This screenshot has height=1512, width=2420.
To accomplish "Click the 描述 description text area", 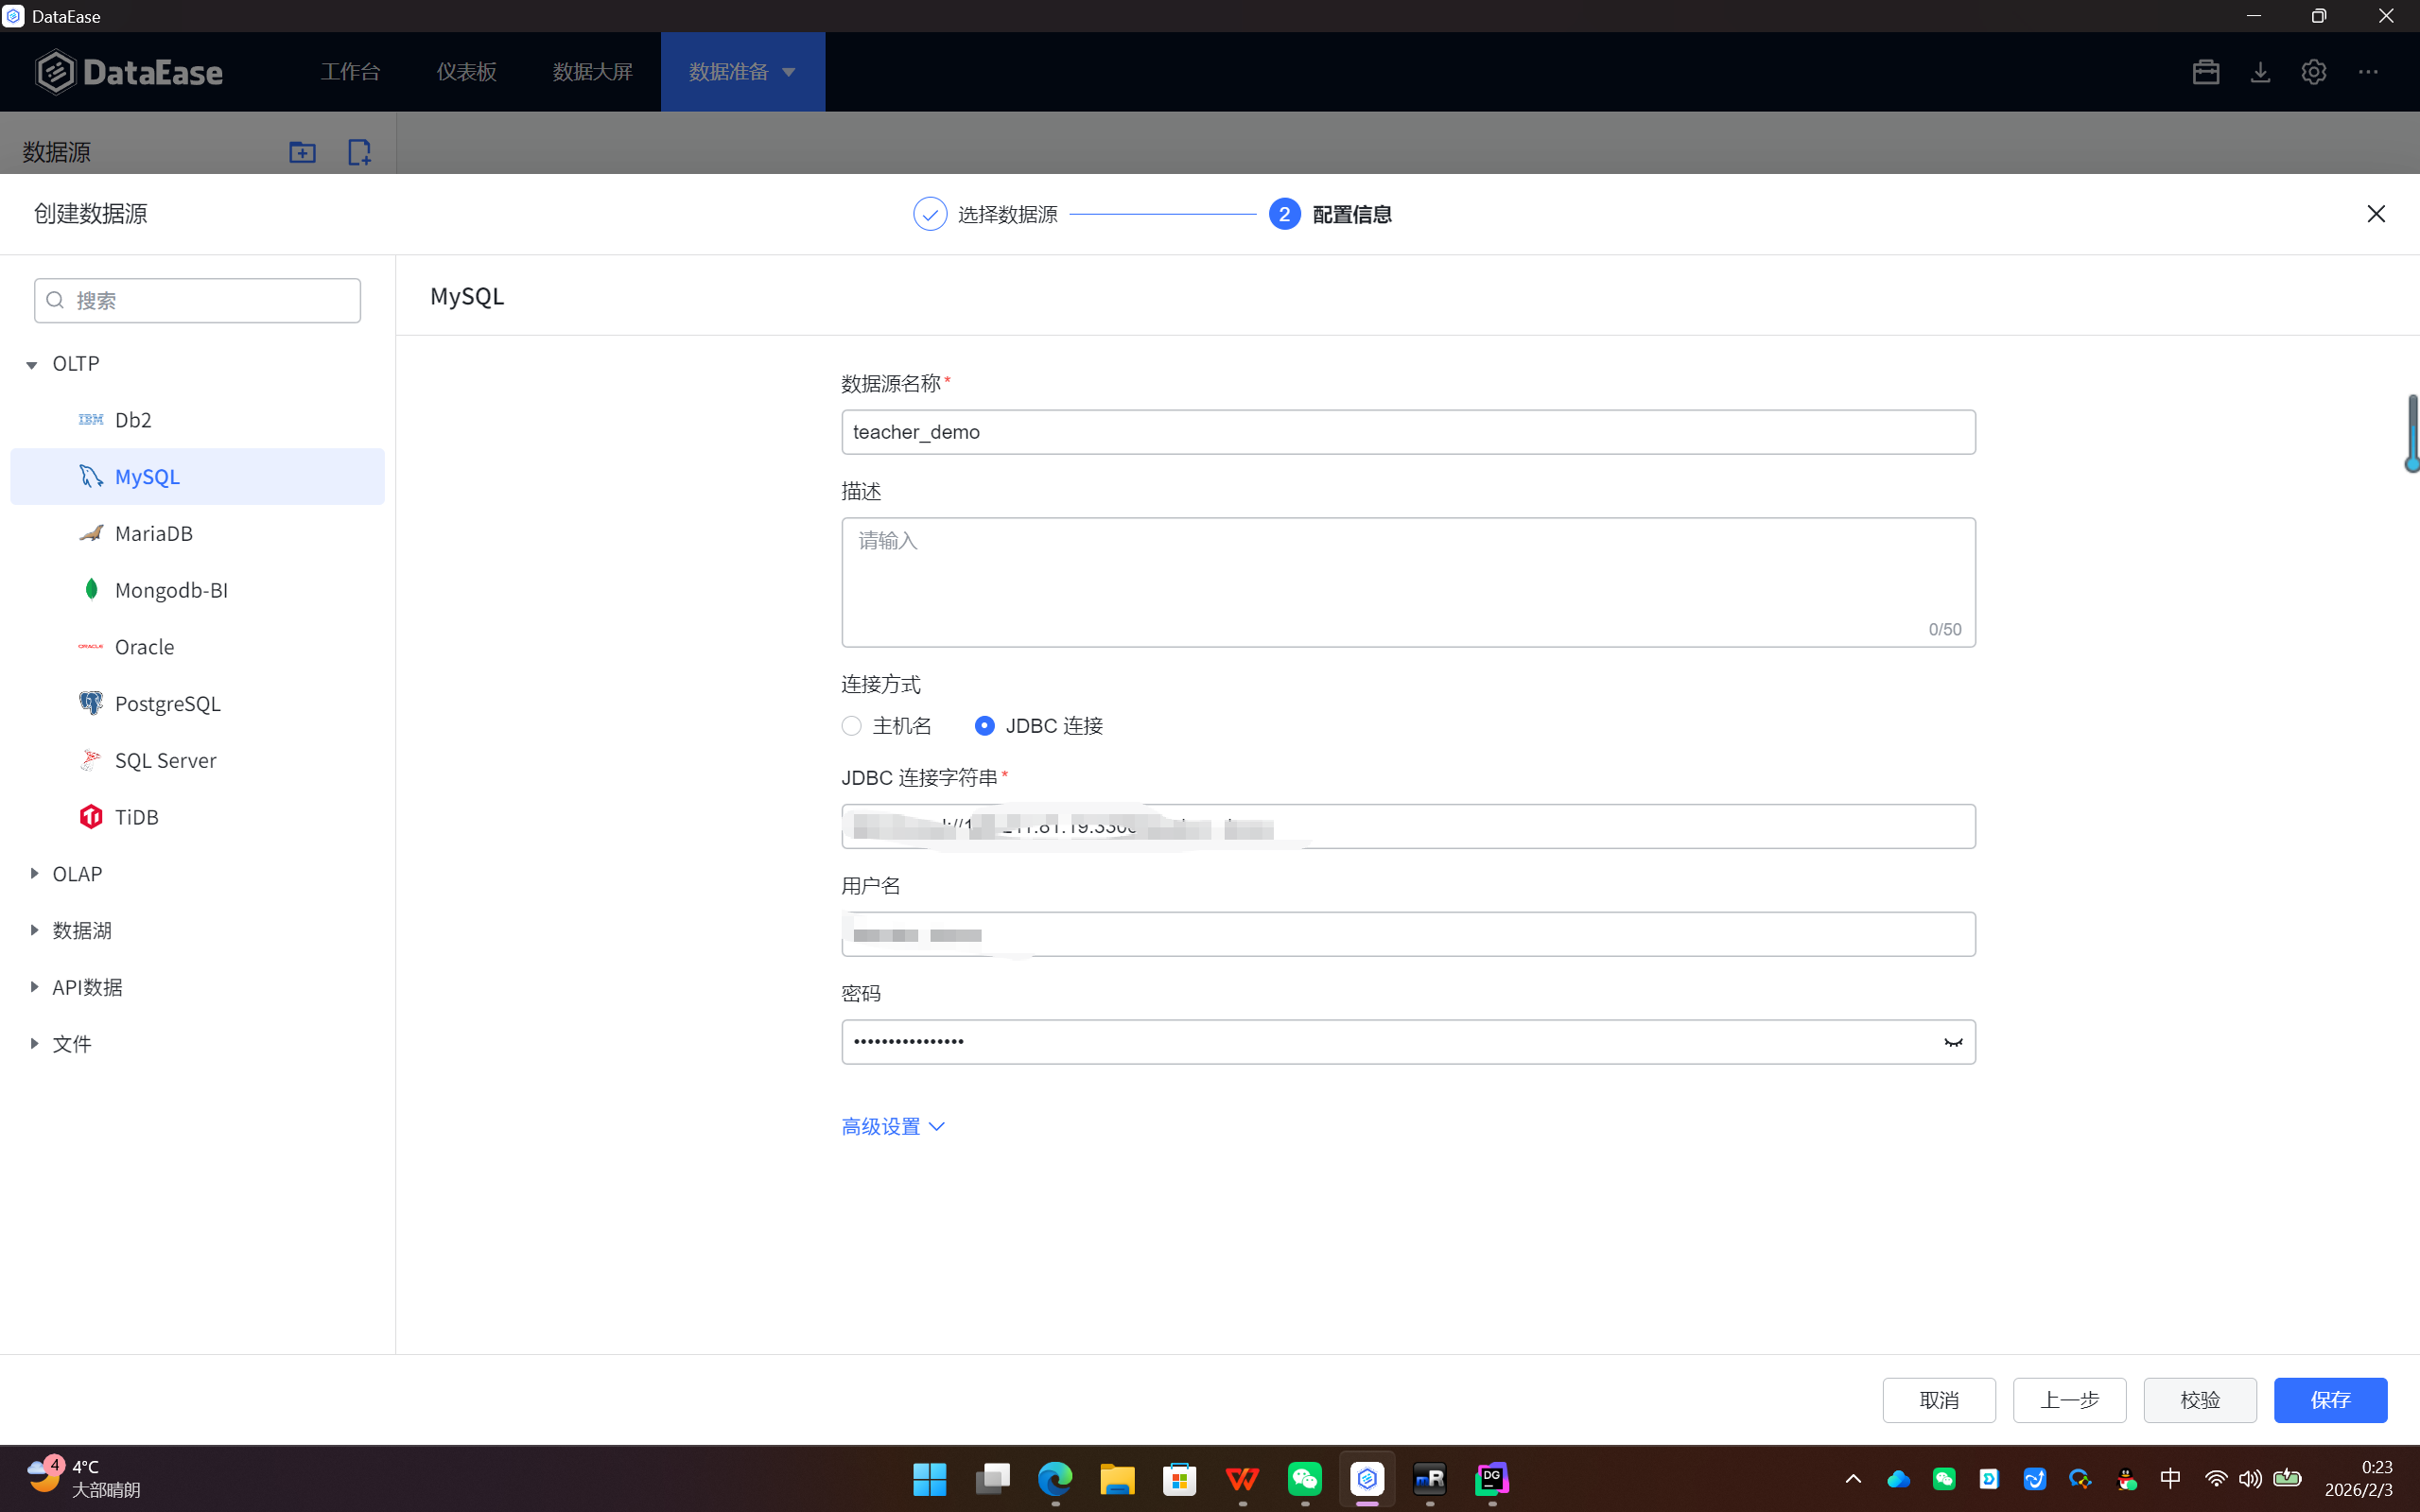I will 1407,582.
